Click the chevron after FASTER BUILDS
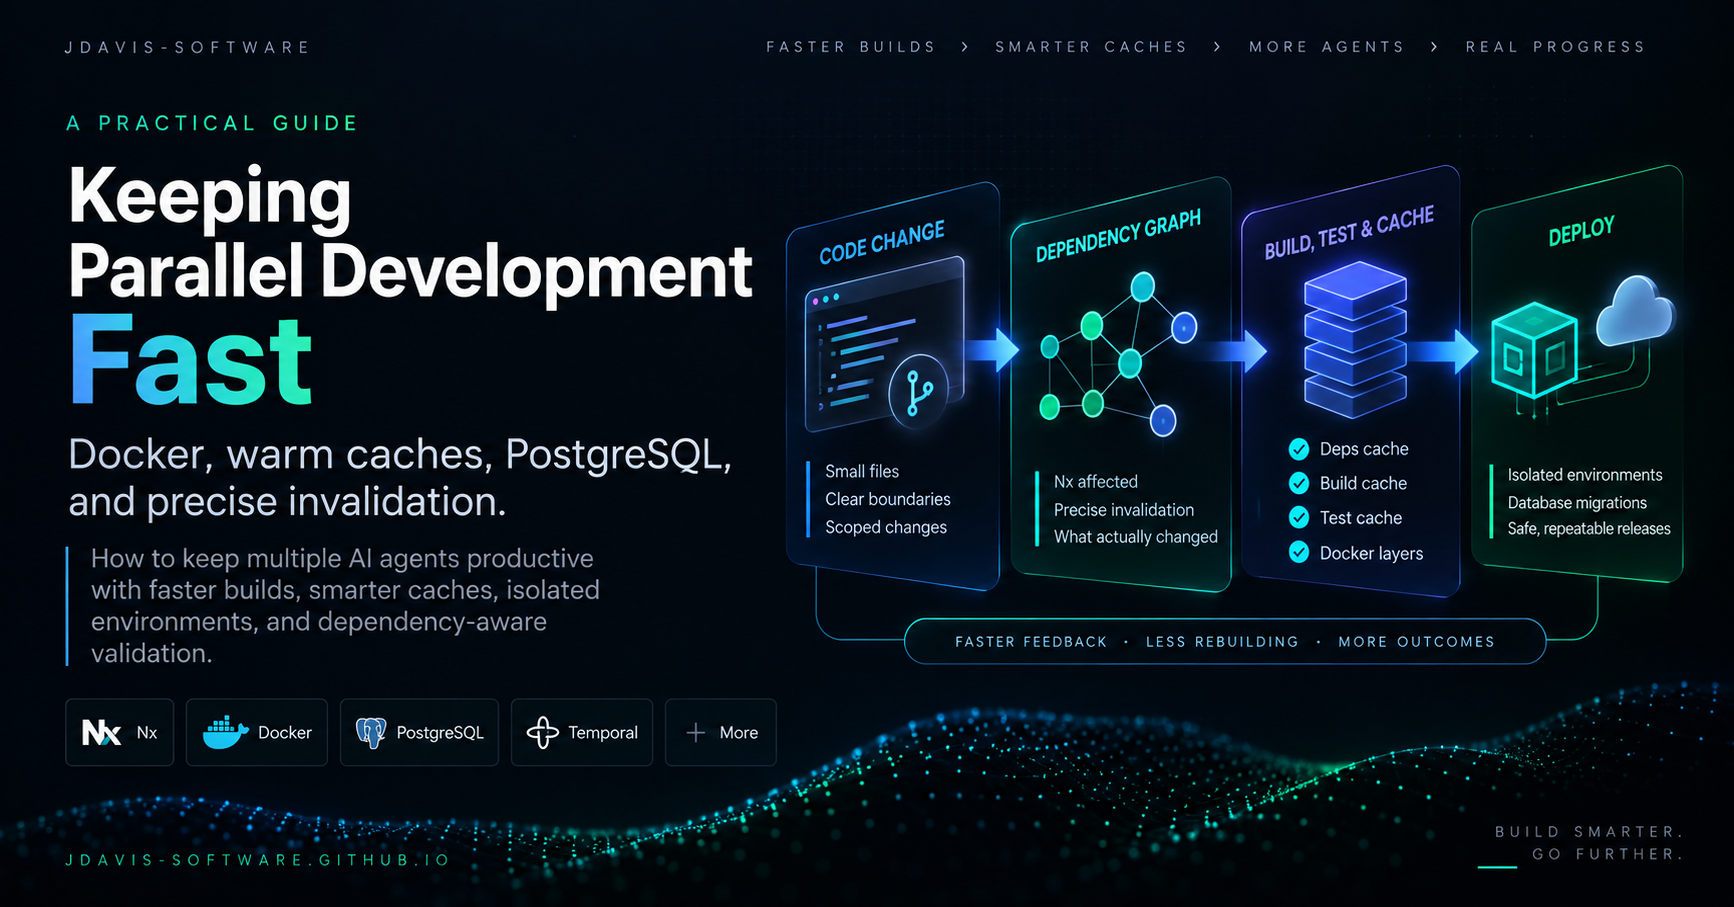The width and height of the screenshot is (1734, 907). 965,47
